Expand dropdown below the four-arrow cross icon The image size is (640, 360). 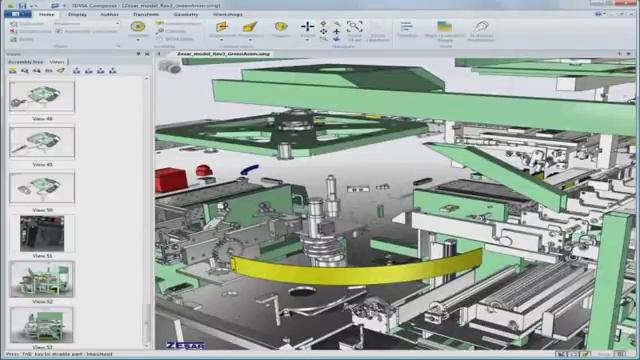pyautogui.click(x=307, y=40)
